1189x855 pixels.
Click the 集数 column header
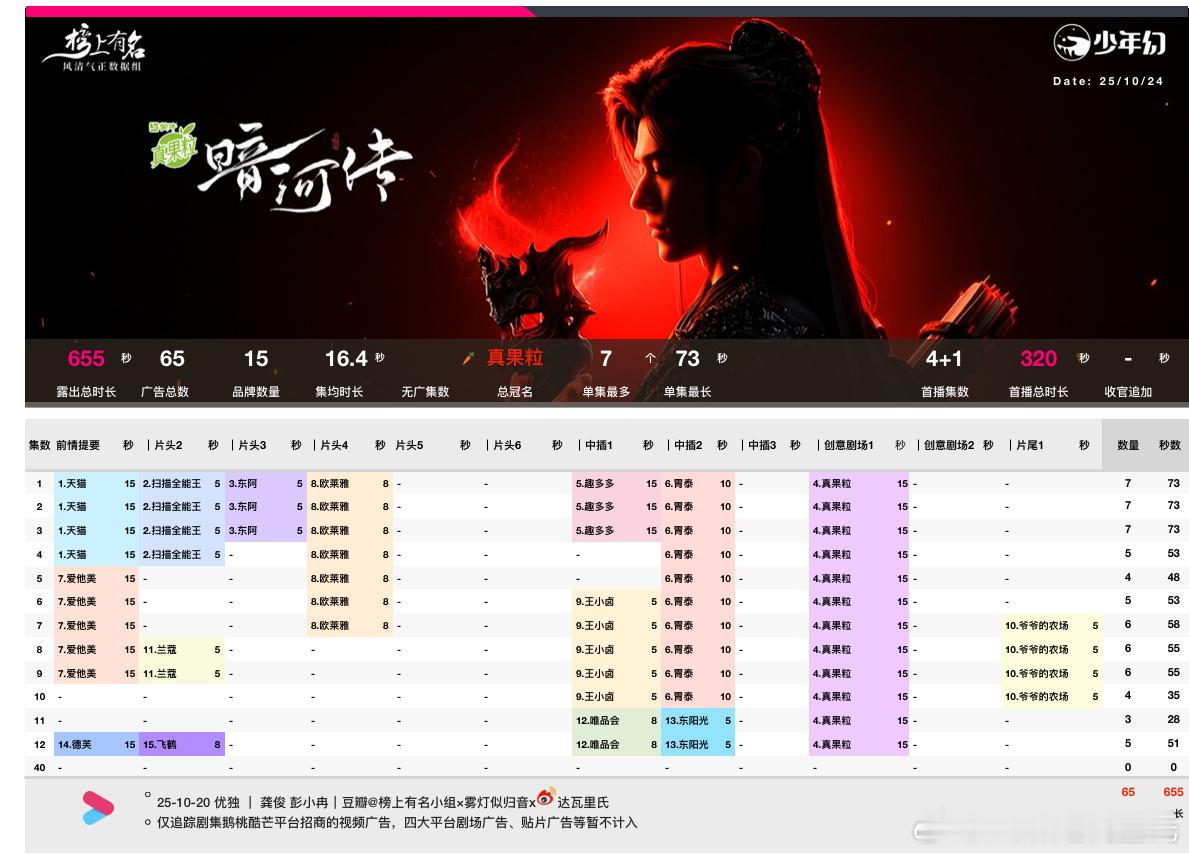click(39, 445)
